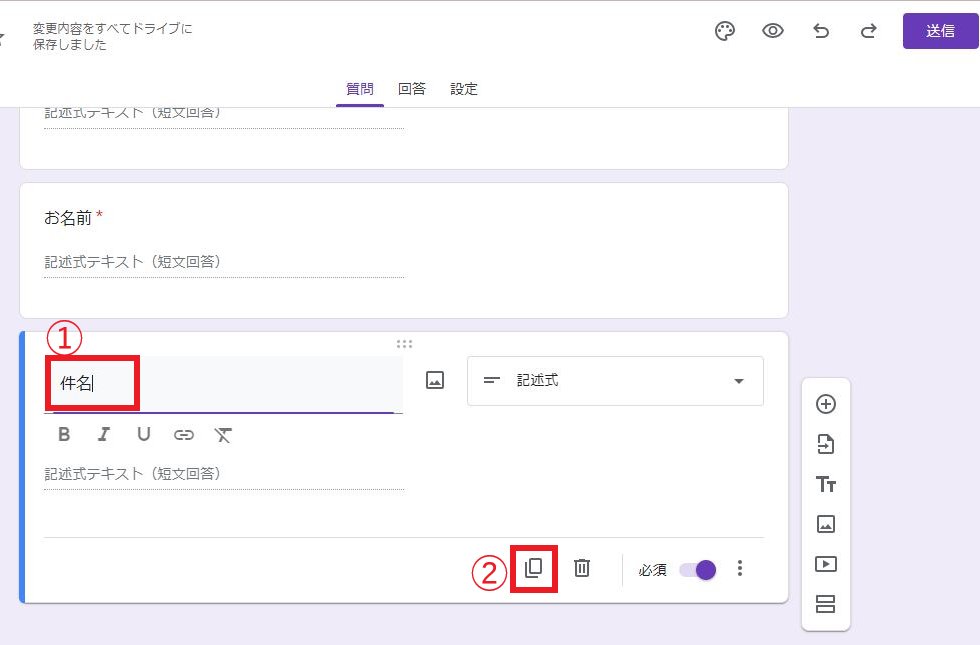Add a new question from side toolbar
Viewport: 980px width, 645px height.
point(826,404)
